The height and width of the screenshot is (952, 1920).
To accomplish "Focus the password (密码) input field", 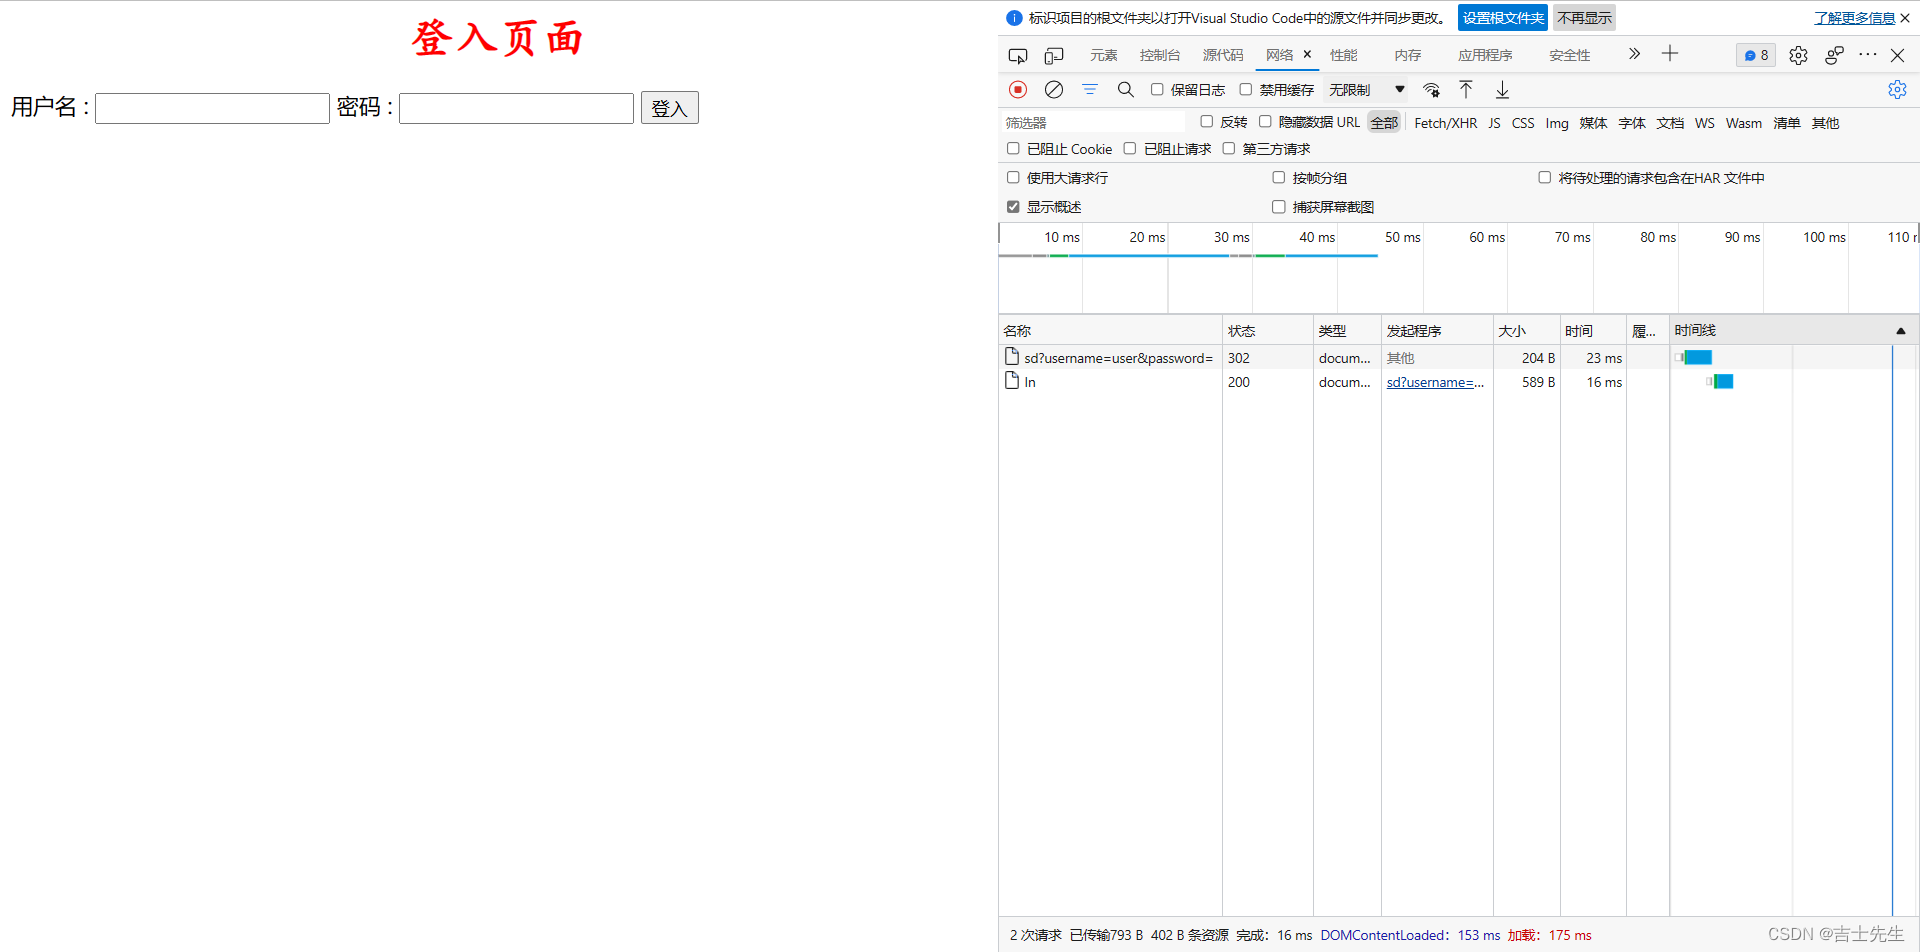I will [516, 108].
